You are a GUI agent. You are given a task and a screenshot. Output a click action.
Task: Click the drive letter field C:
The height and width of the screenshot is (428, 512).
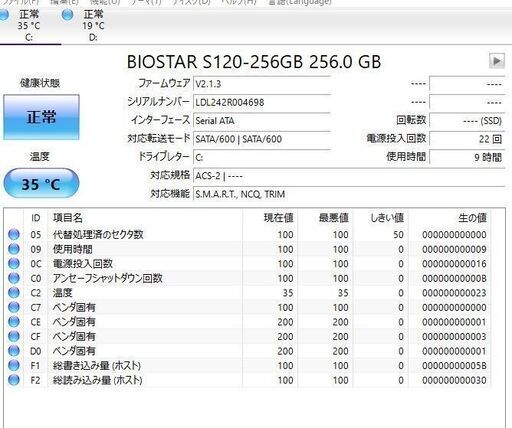[x=262, y=157]
